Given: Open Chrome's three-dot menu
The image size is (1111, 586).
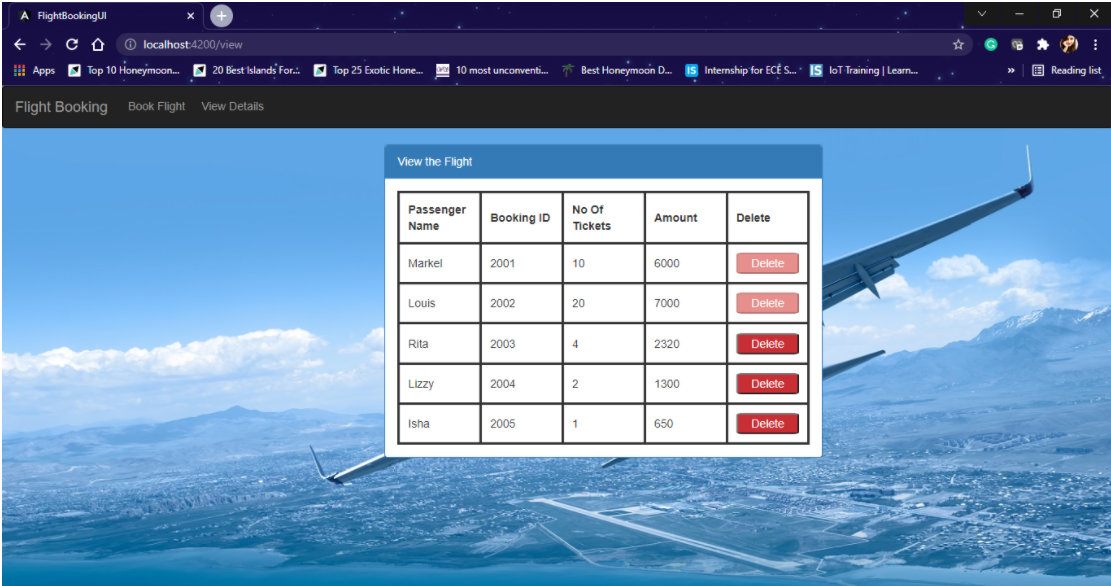Looking at the screenshot, I should tap(1095, 44).
